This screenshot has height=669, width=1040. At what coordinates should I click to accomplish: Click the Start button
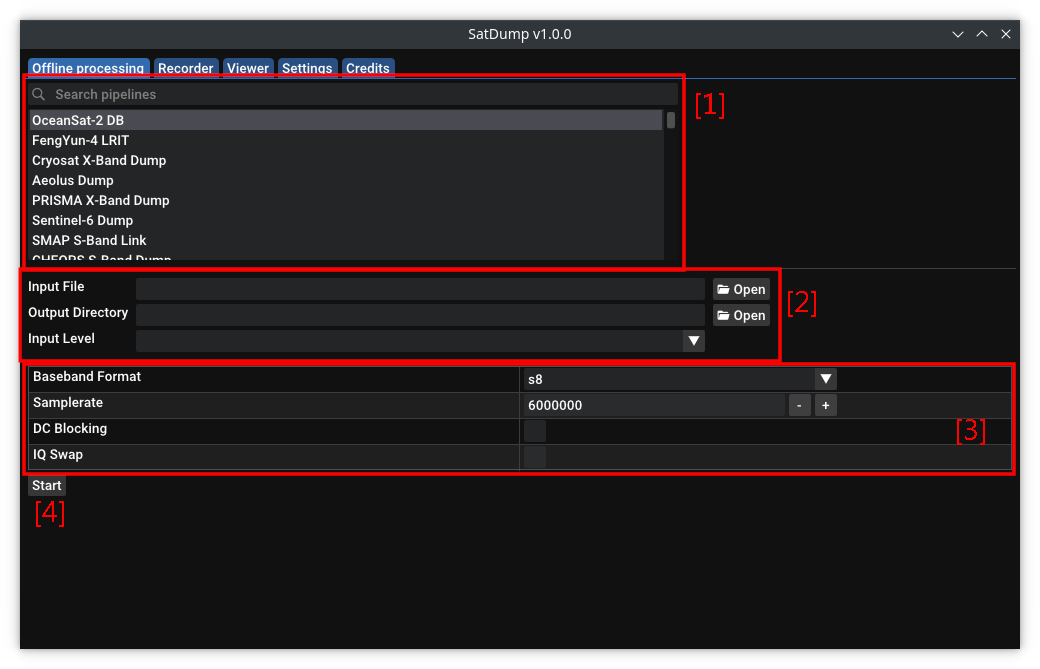46,485
